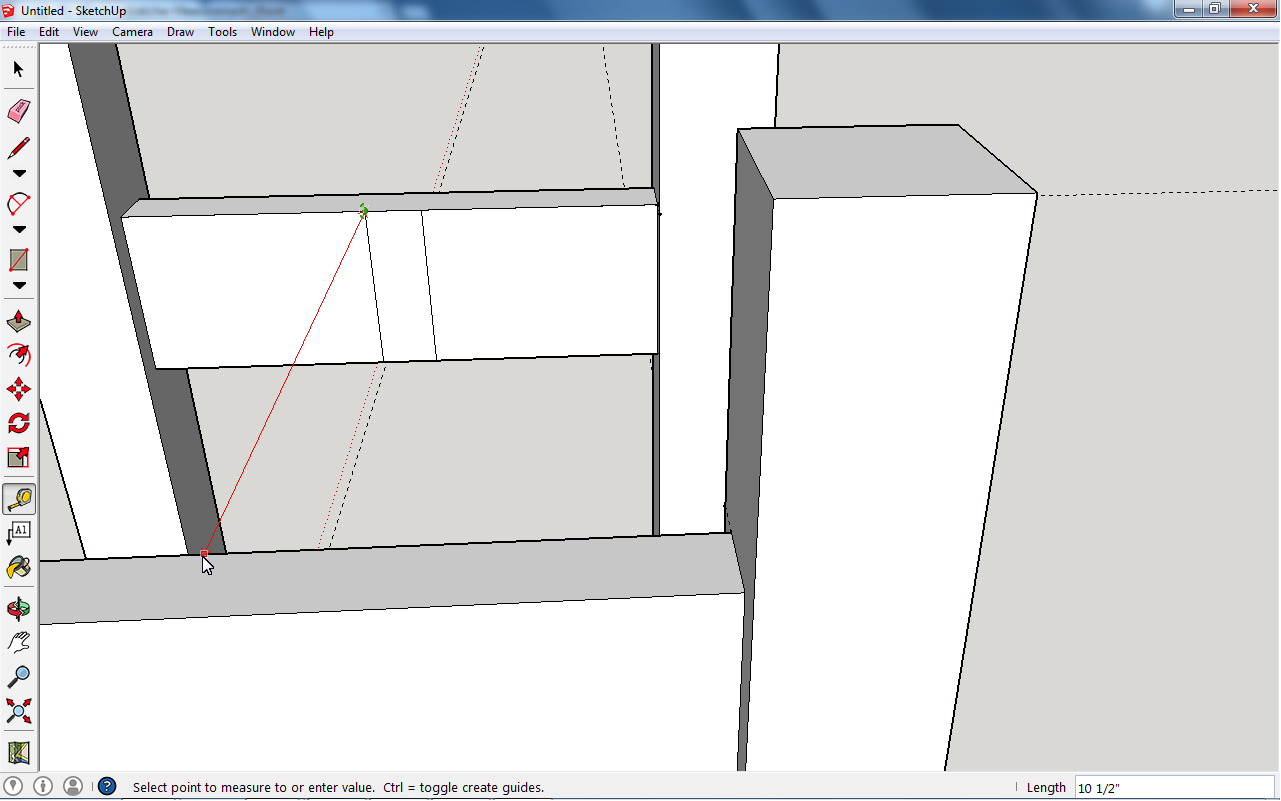Open the shape tool flyout arrow
The image size is (1281, 801).
(17, 285)
